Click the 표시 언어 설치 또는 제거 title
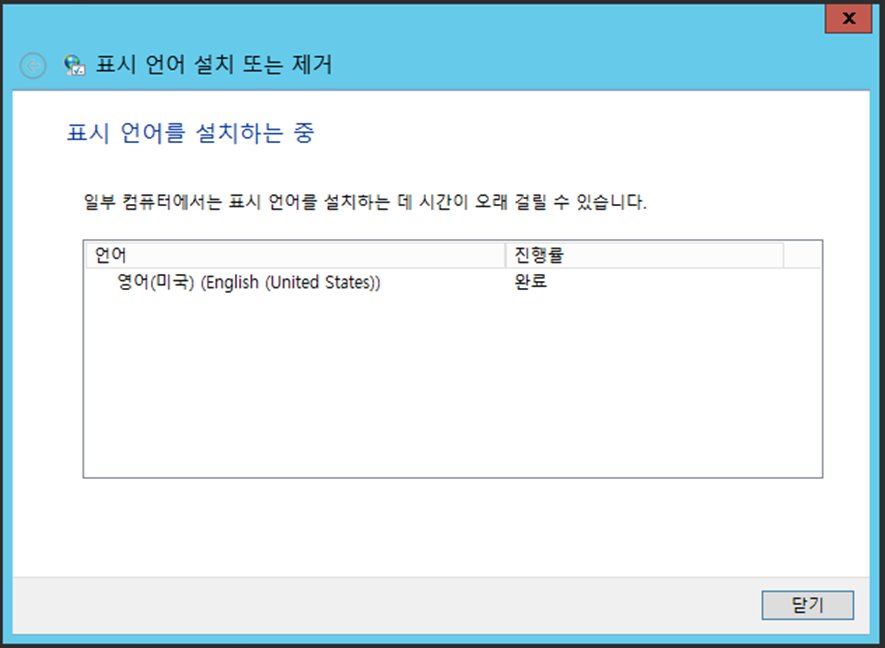 (214, 64)
